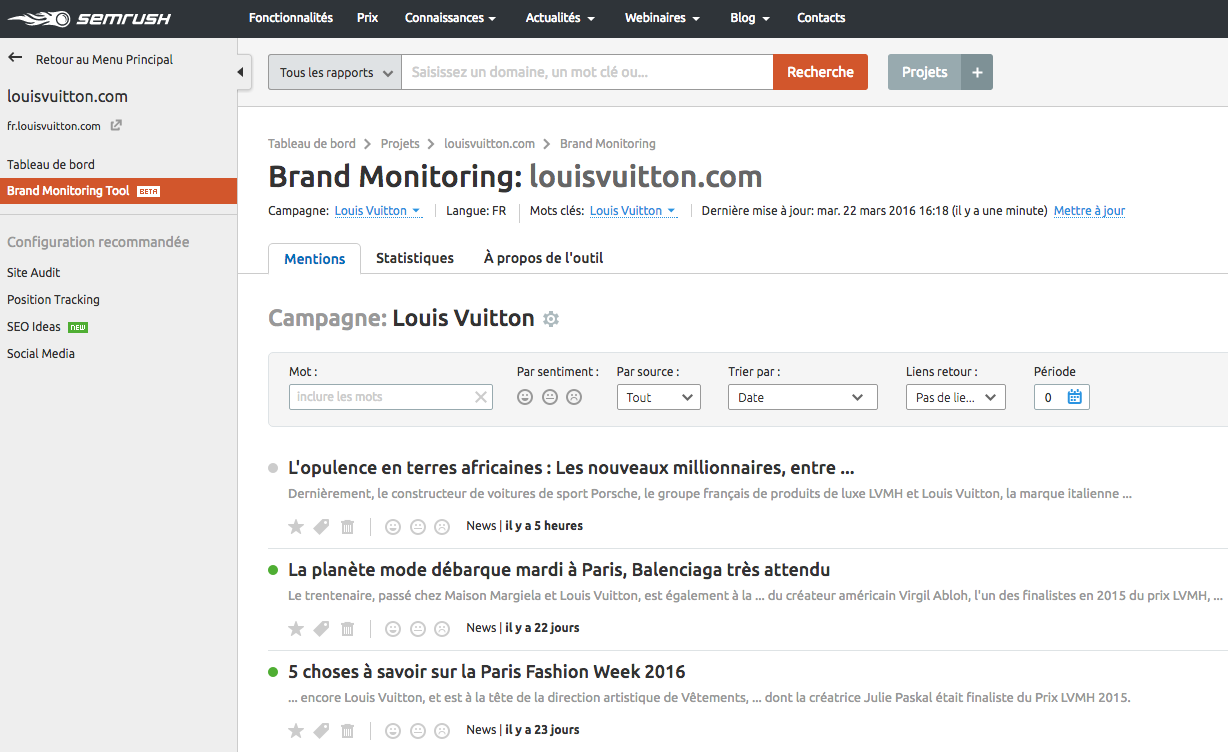This screenshot has height=752, width=1228.
Task: Open Prix in the top navigation
Action: point(368,18)
